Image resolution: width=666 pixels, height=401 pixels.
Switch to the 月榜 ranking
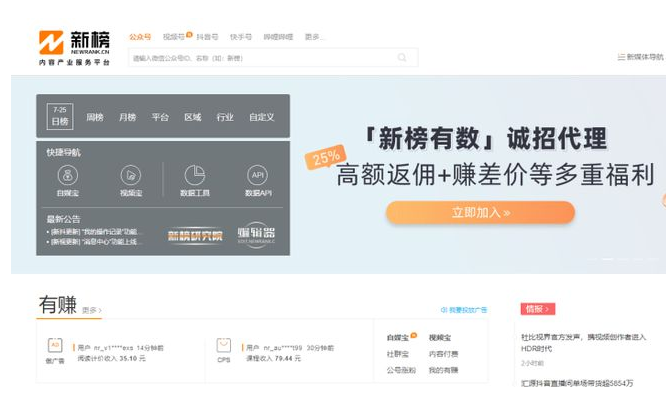click(x=127, y=117)
